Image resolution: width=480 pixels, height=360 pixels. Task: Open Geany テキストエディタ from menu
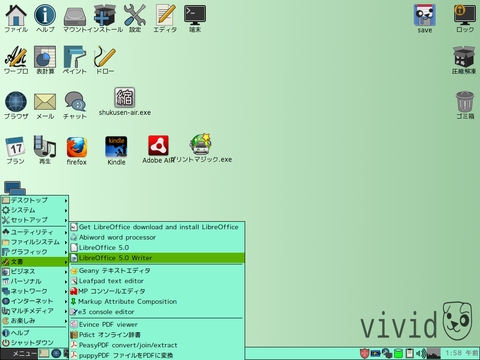pos(157,271)
